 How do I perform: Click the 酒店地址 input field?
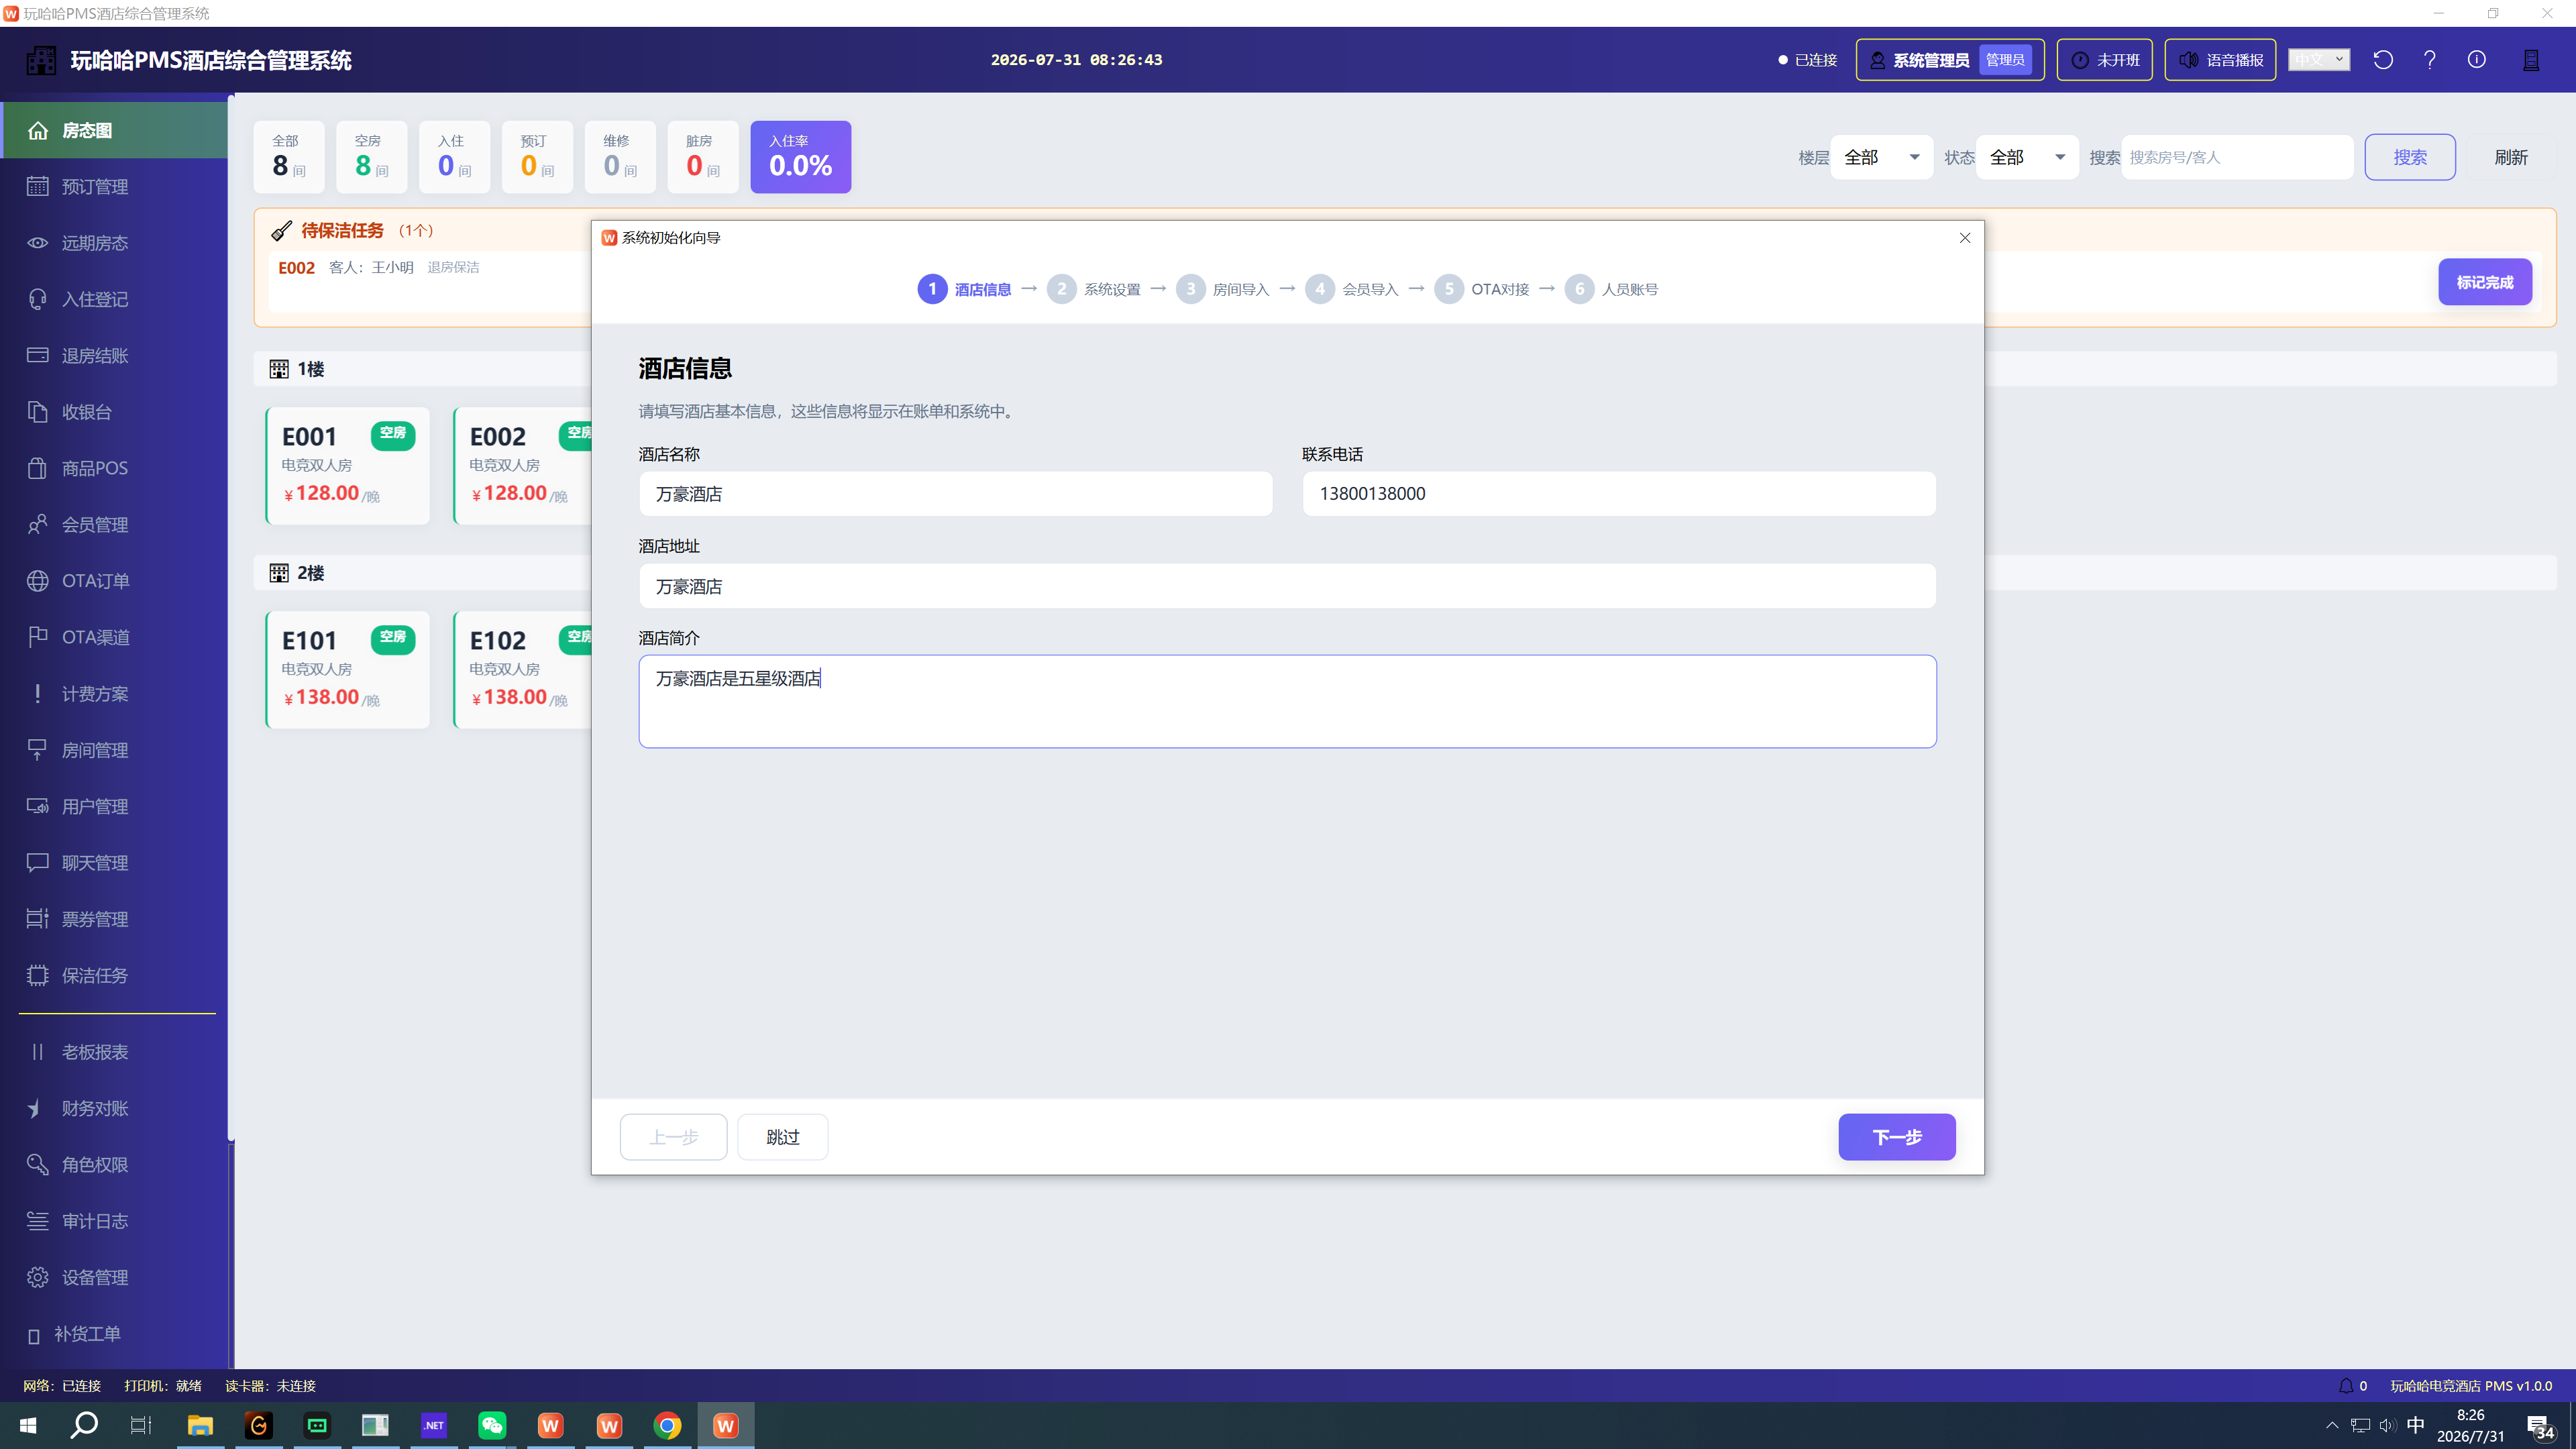click(x=1288, y=586)
